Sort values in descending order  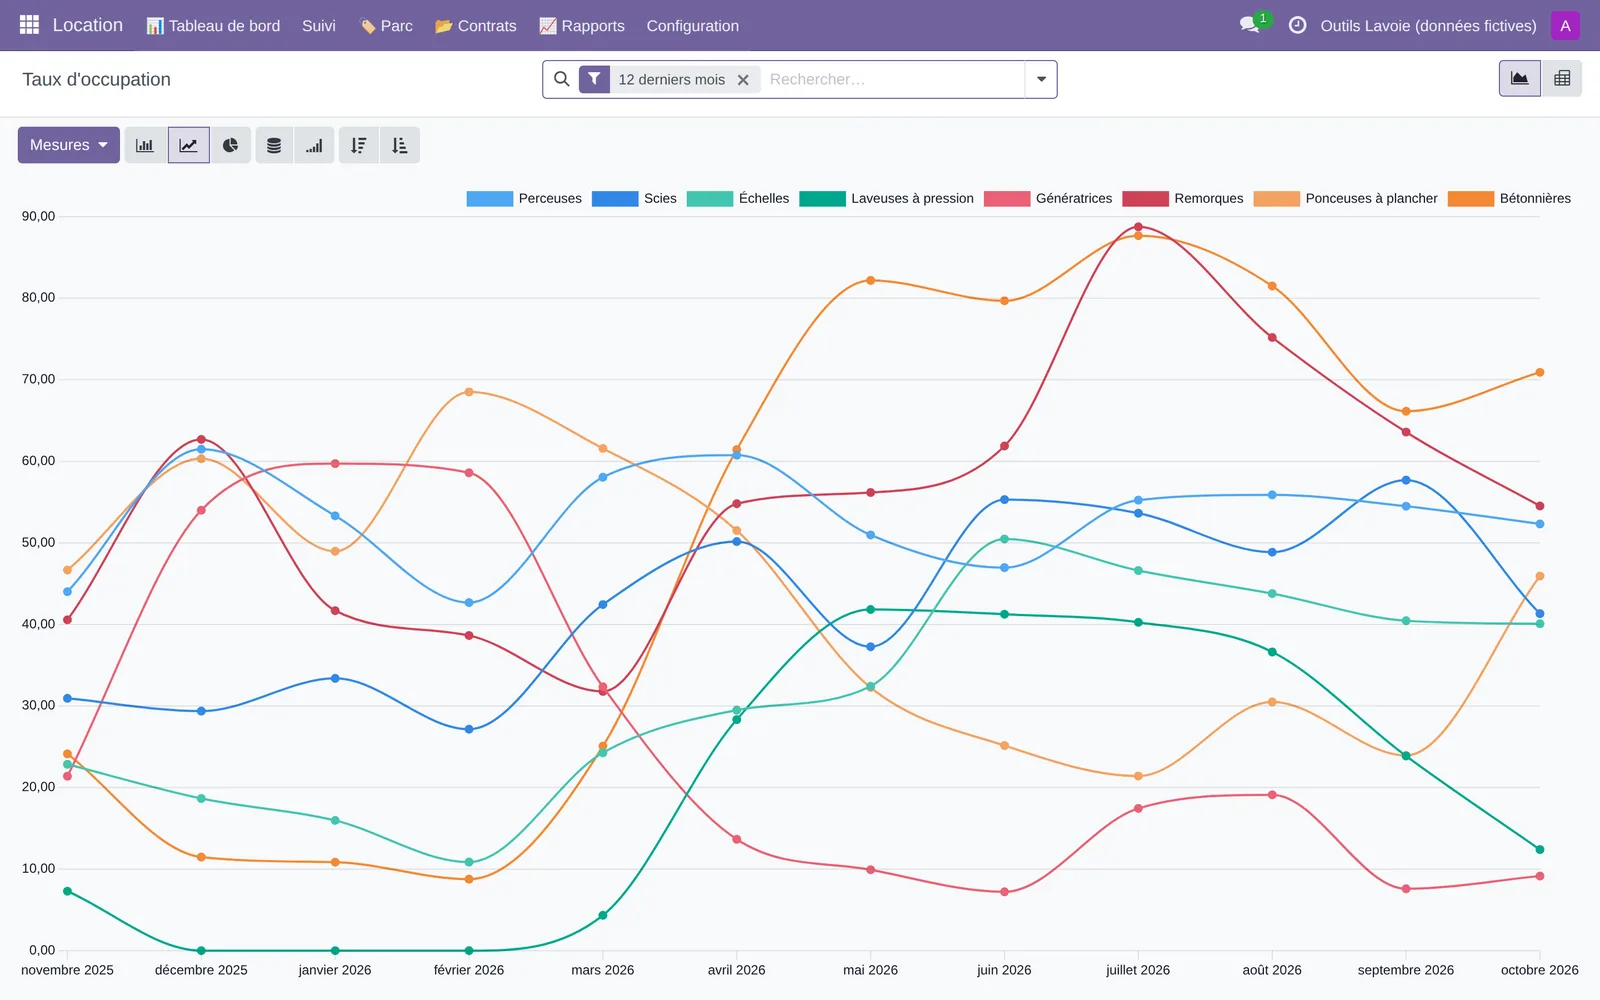(358, 145)
